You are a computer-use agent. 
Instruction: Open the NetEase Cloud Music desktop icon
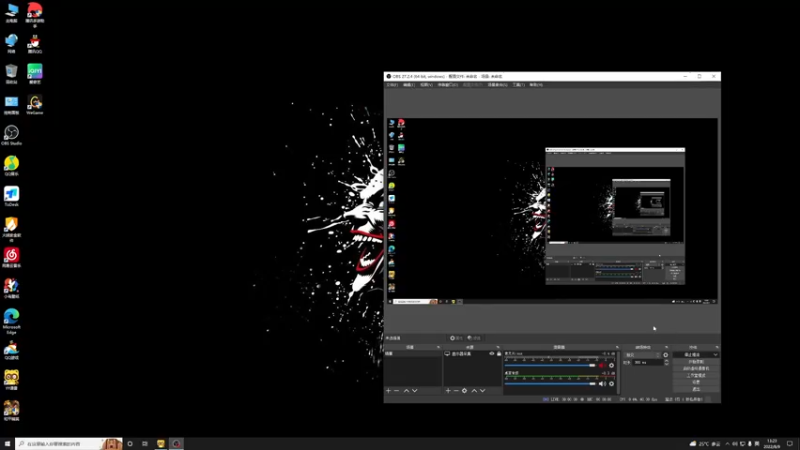click(x=11, y=258)
